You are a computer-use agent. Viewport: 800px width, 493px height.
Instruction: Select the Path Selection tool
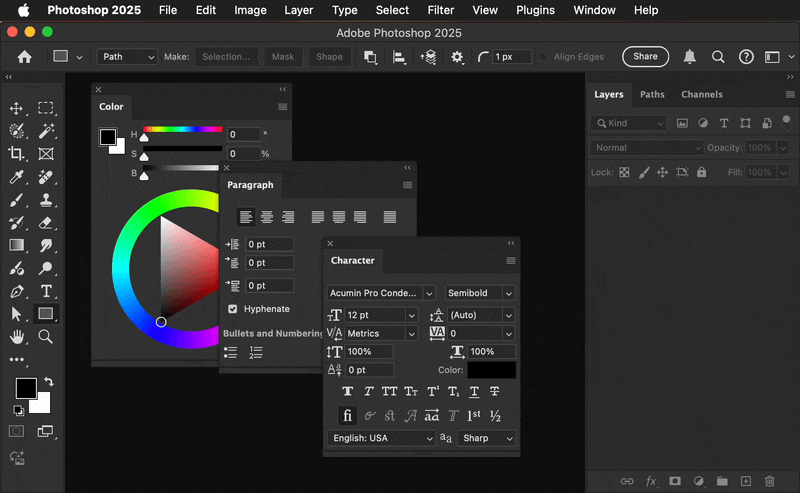coord(16,314)
